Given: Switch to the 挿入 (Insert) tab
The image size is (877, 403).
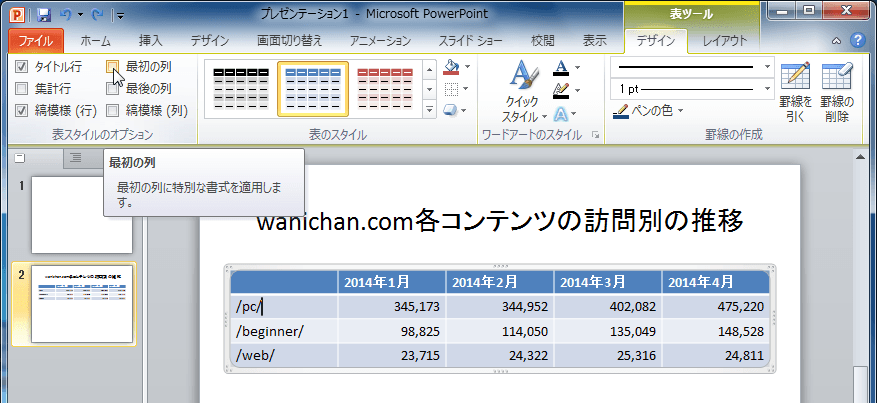Looking at the screenshot, I should pos(150,41).
